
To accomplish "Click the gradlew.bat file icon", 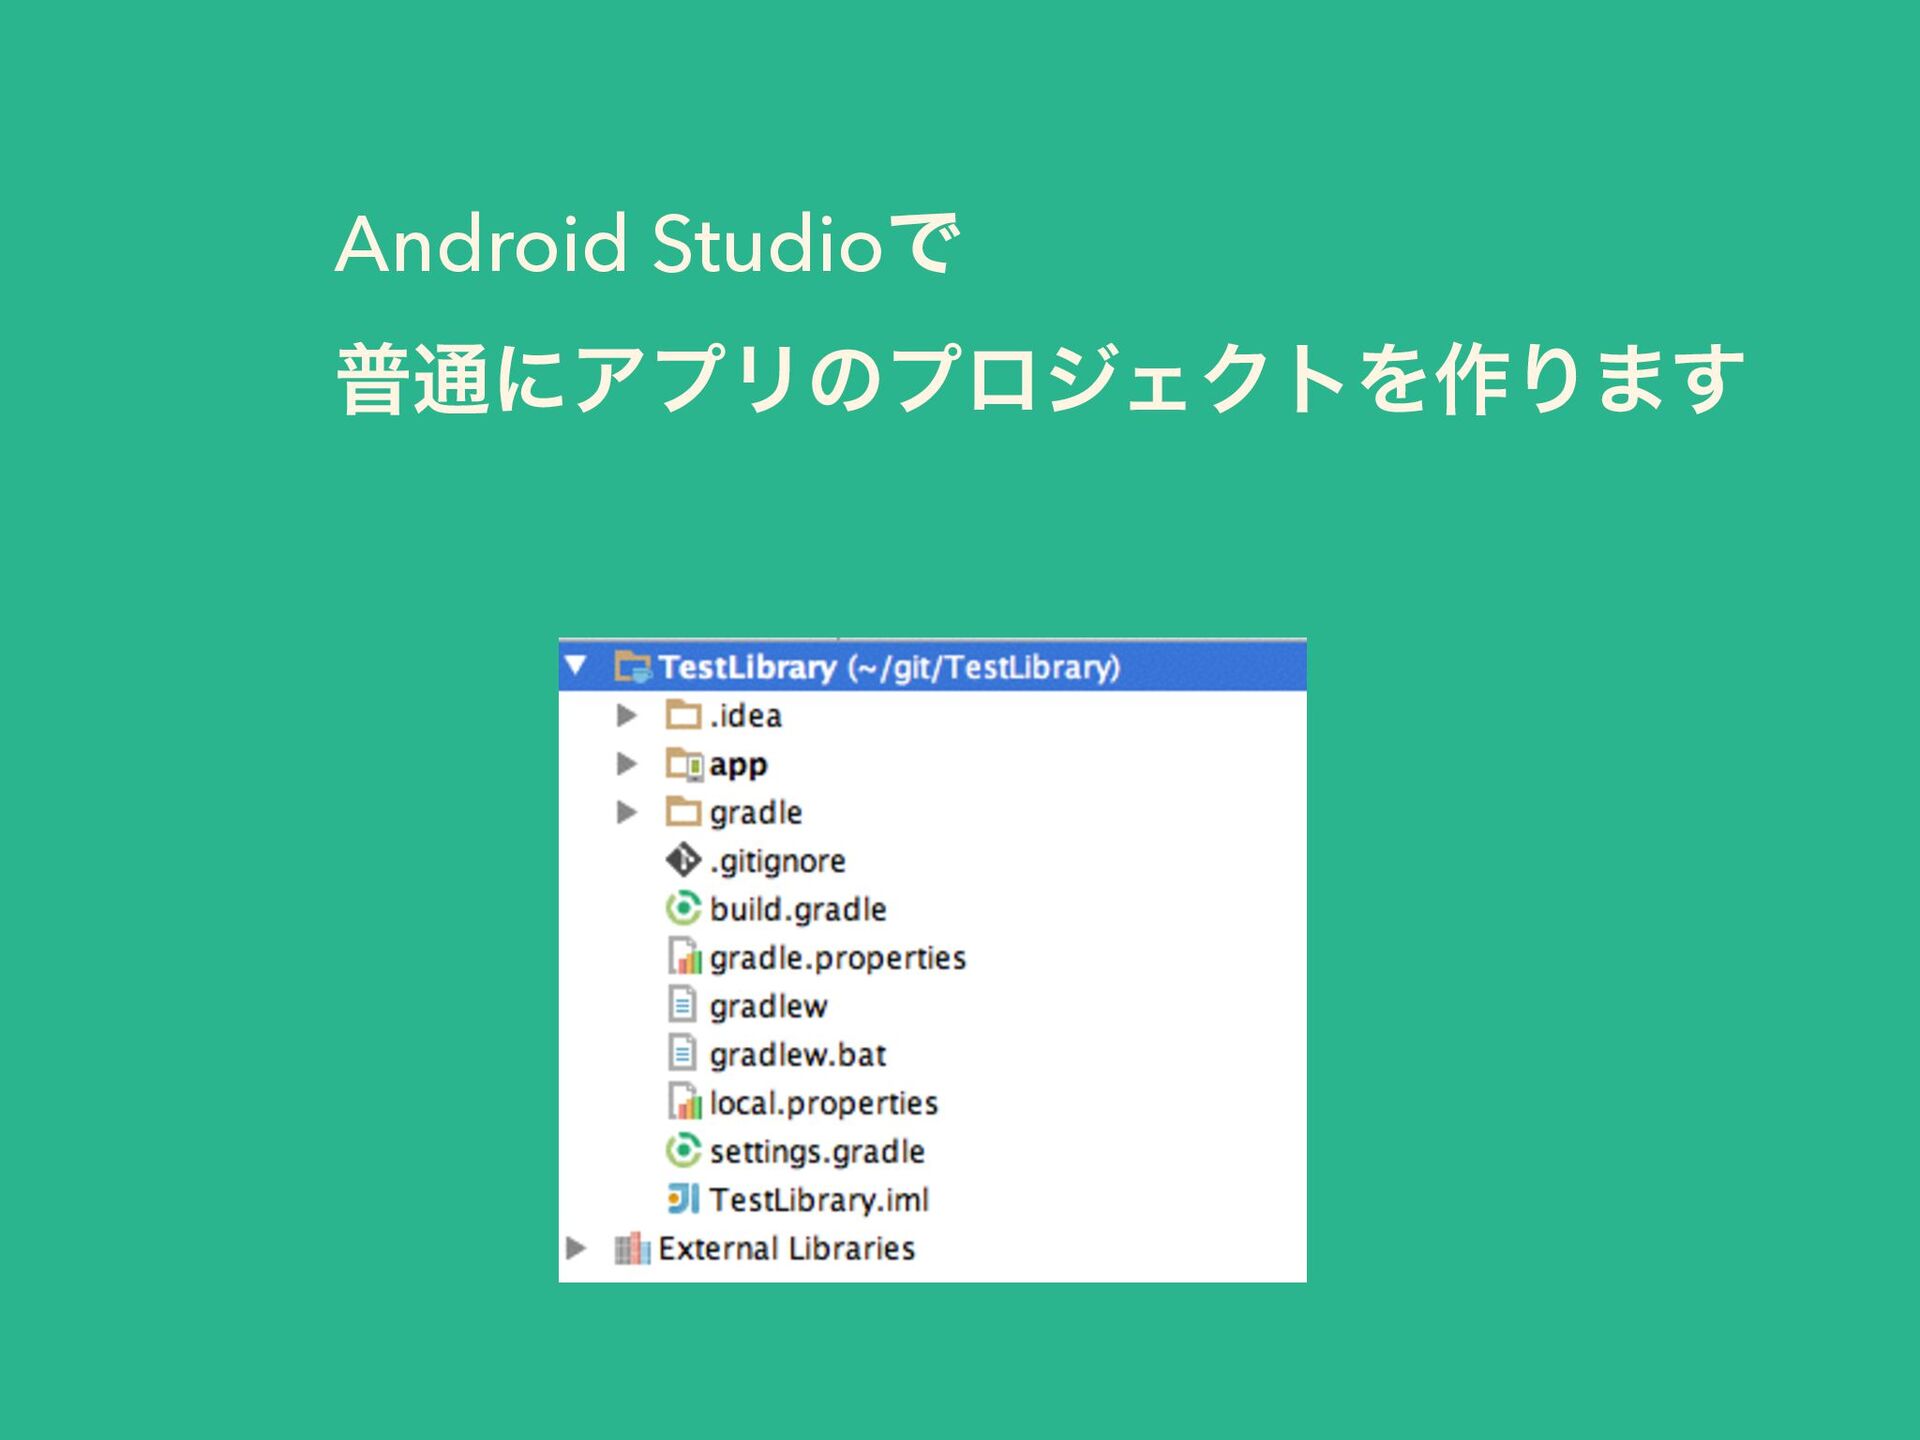I will pos(682,1052).
